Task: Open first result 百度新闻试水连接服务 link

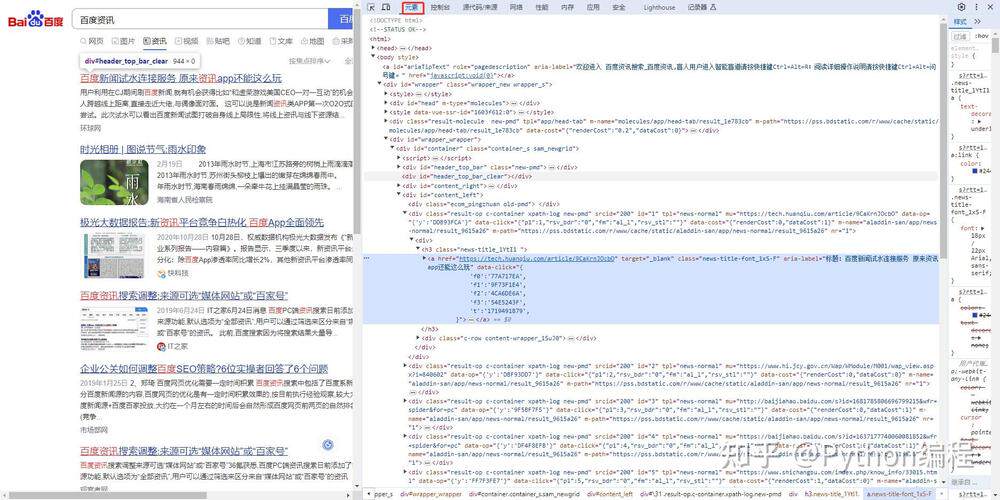Action: [180, 78]
